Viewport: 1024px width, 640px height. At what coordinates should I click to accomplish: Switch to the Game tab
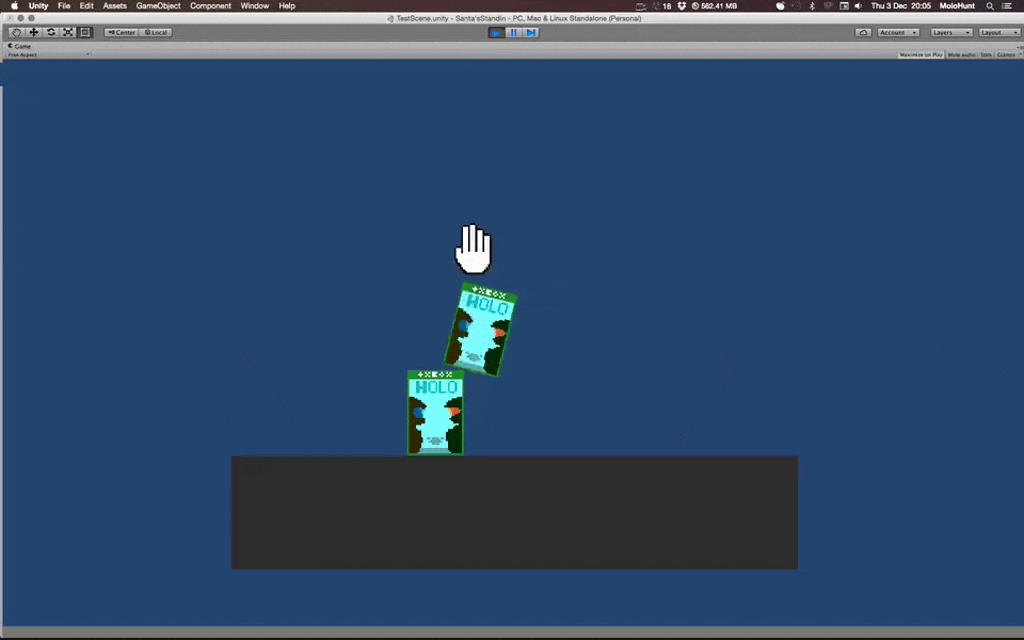(21, 46)
